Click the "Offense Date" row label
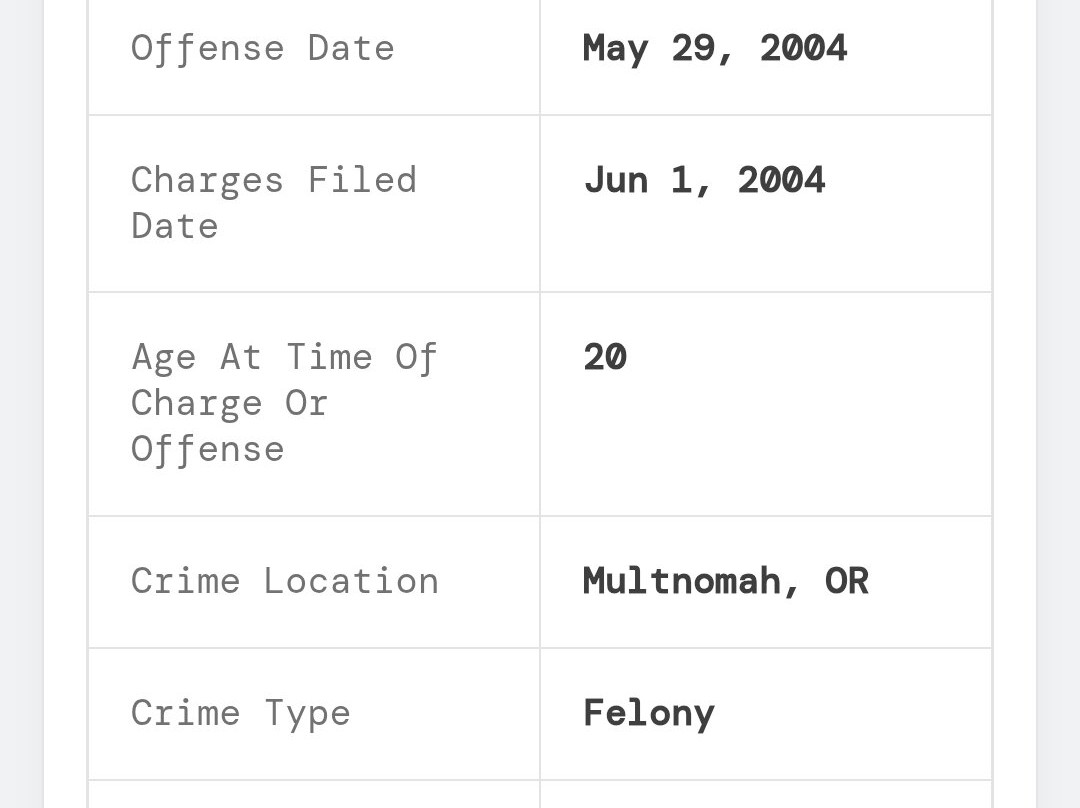 262,48
